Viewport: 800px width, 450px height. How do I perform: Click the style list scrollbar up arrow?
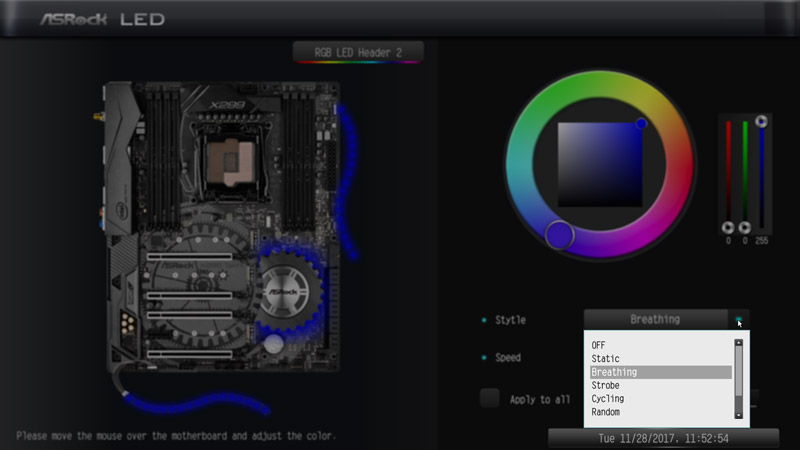click(738, 343)
